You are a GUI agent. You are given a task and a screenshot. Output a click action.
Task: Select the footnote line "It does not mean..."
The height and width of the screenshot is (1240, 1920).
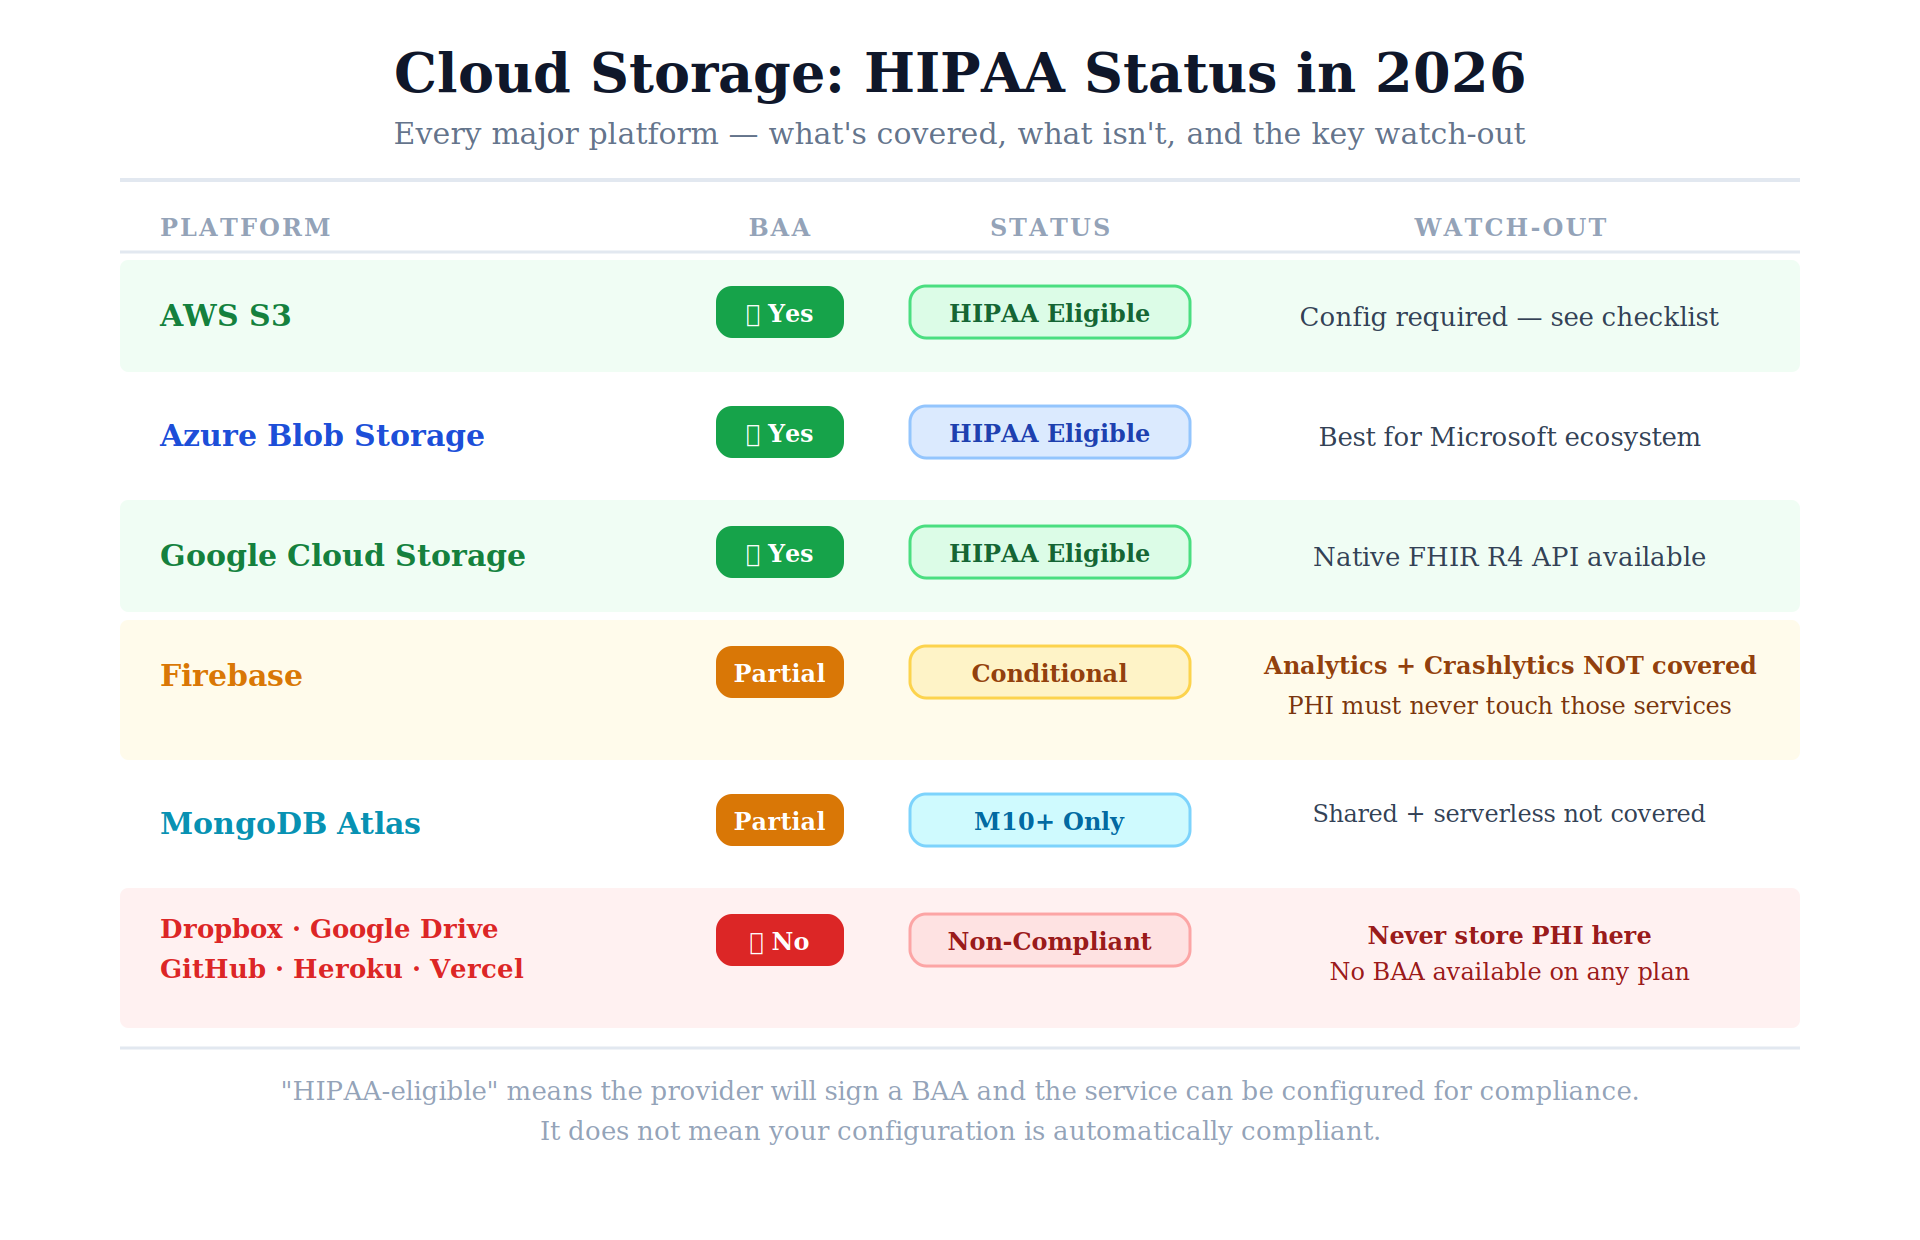coord(960,1131)
